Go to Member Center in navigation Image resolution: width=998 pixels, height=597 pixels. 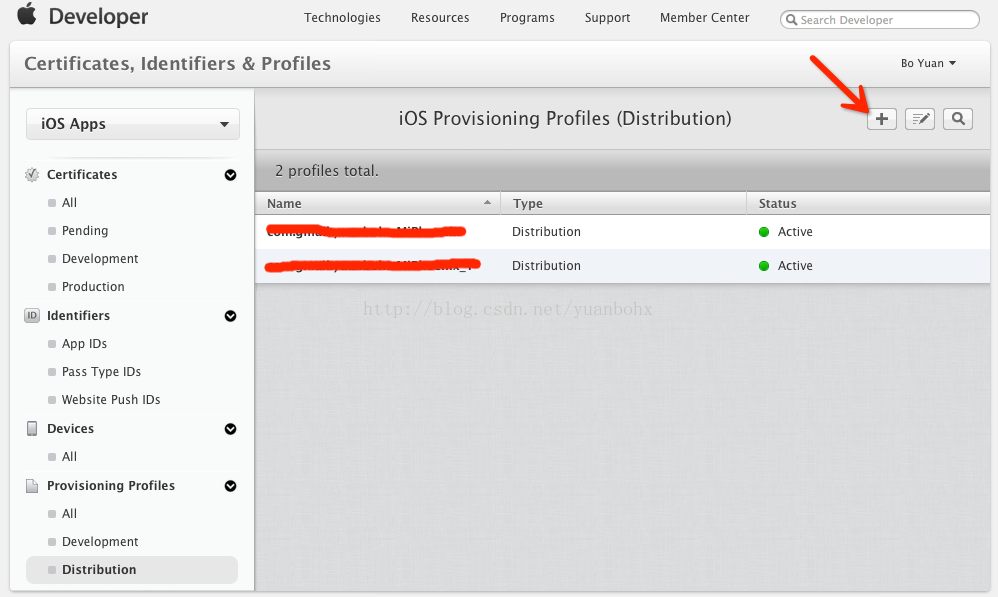click(704, 18)
